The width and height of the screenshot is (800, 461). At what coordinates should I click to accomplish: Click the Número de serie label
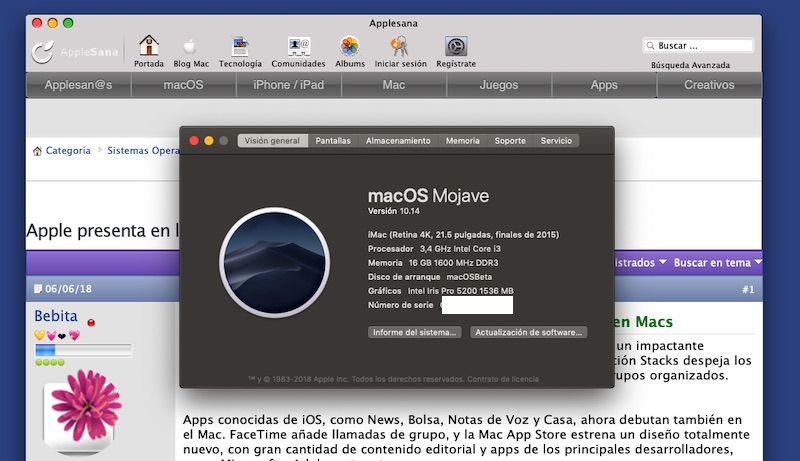[x=401, y=305]
